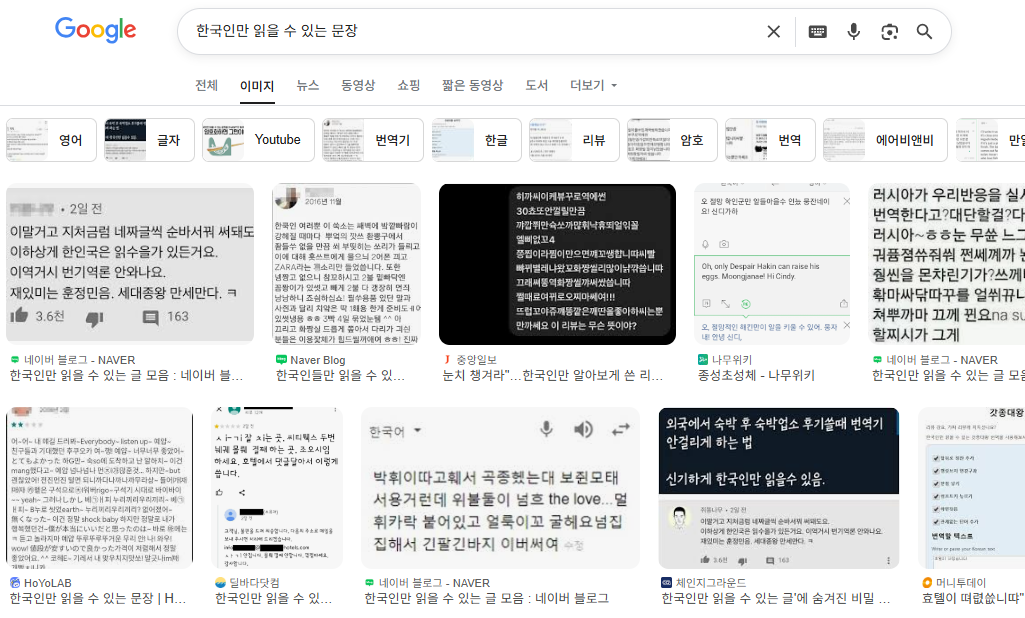The height and width of the screenshot is (618, 1025).
Task: Click the 네이버 블로그 - NAVER source under the first image
Action: pos(73,360)
